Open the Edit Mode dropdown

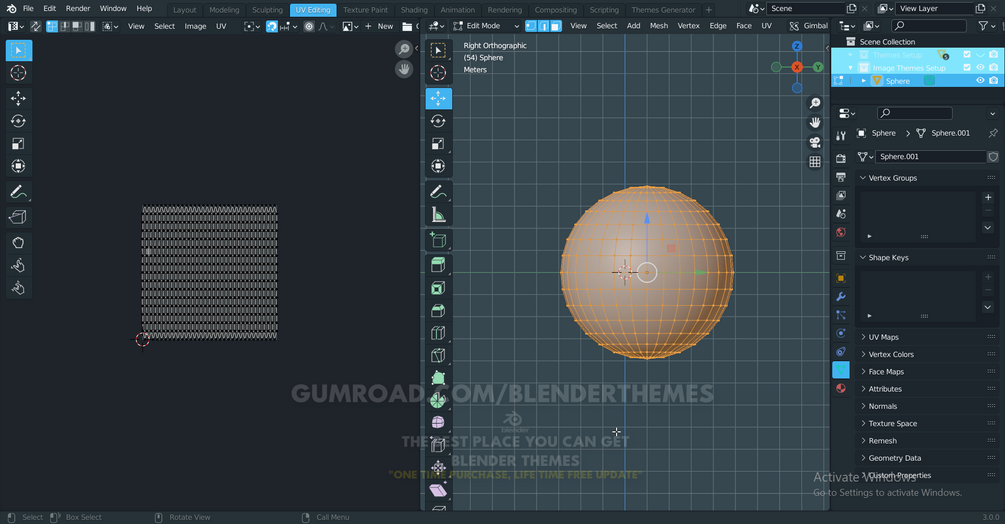click(486, 26)
